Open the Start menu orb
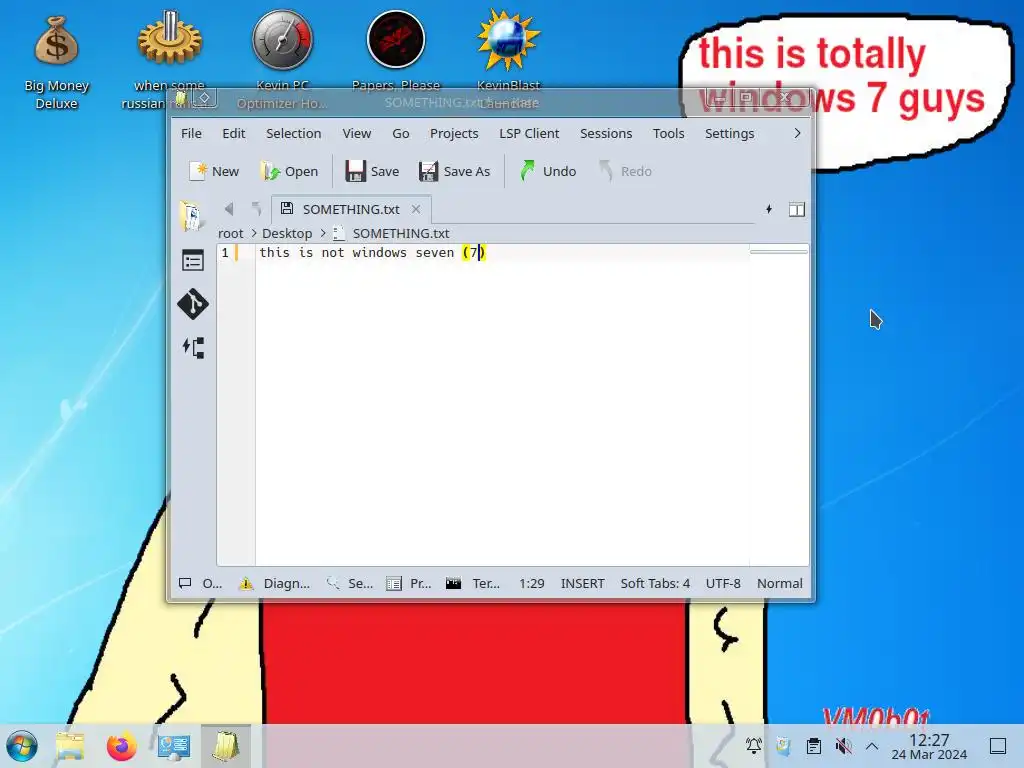This screenshot has width=1024, height=768. pyautogui.click(x=22, y=746)
